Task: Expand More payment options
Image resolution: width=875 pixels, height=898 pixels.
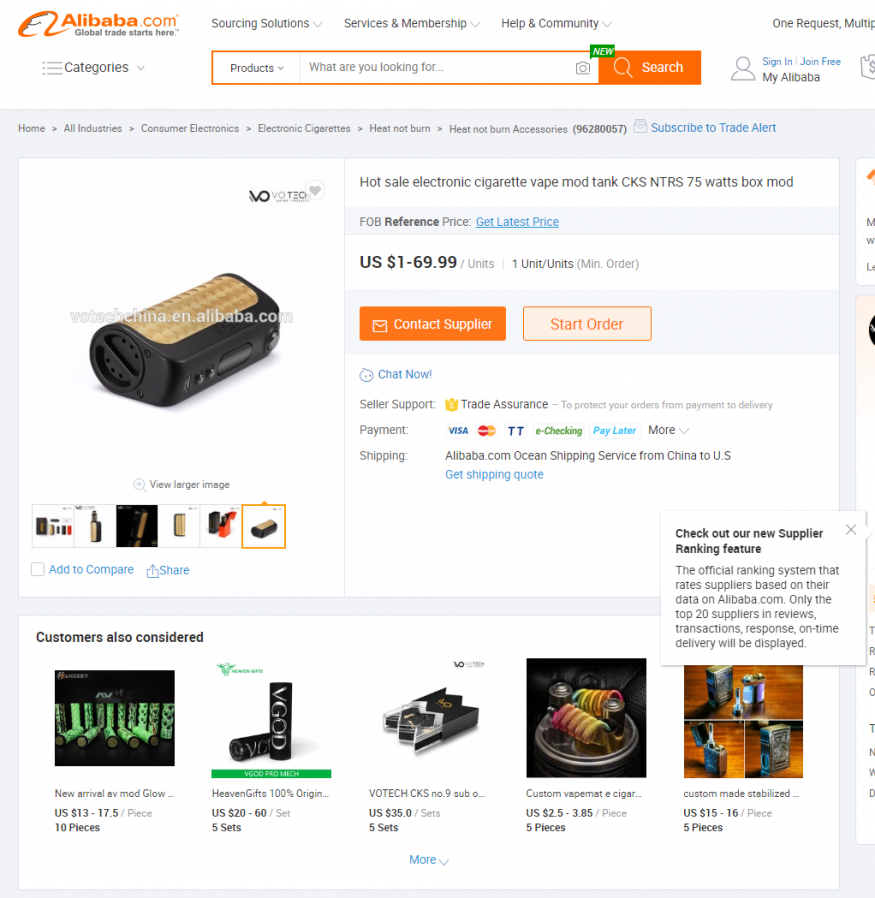Action: click(x=668, y=430)
